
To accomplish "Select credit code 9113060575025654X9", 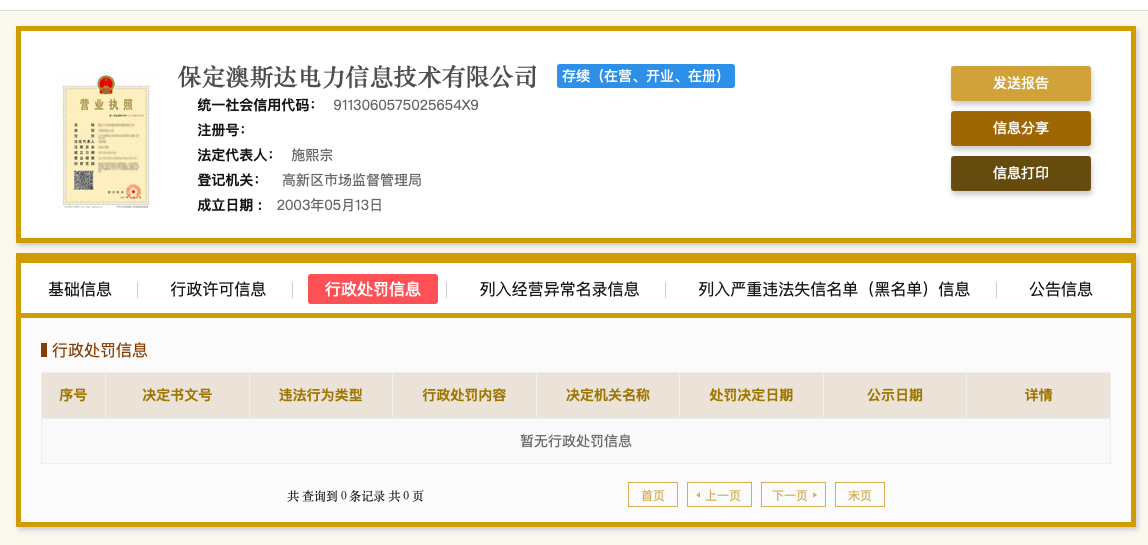I will click(406, 105).
